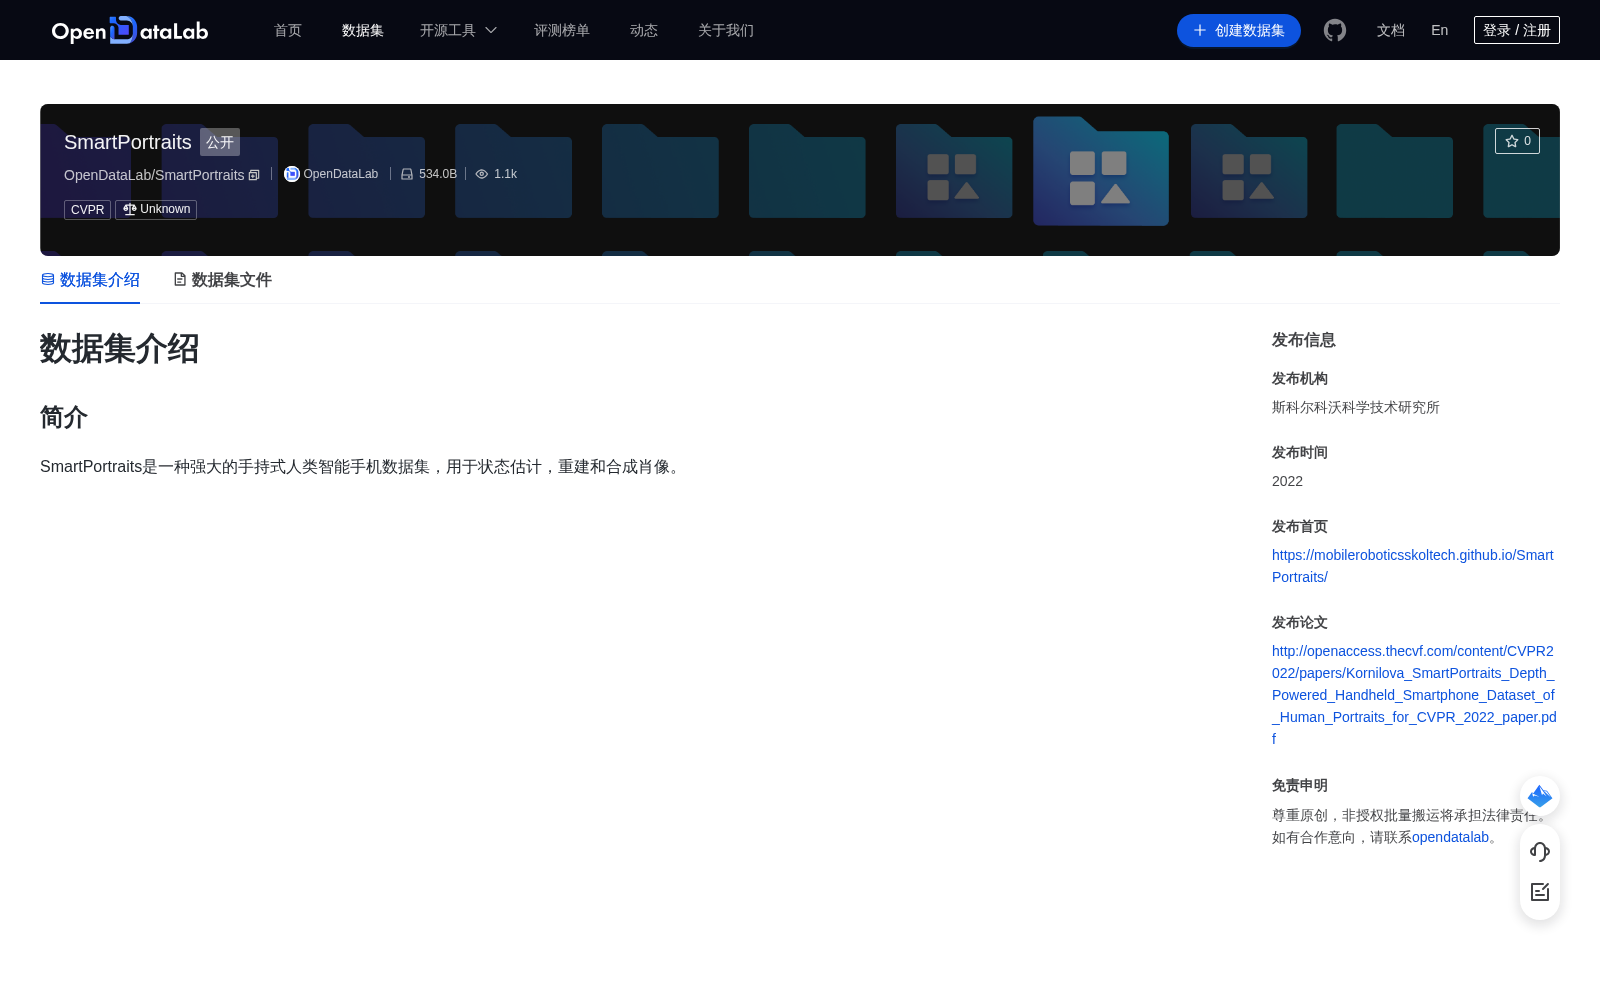The height and width of the screenshot is (1000, 1600).
Task: Click the OpenDataLab/SmartPortraits path text
Action: point(154,175)
